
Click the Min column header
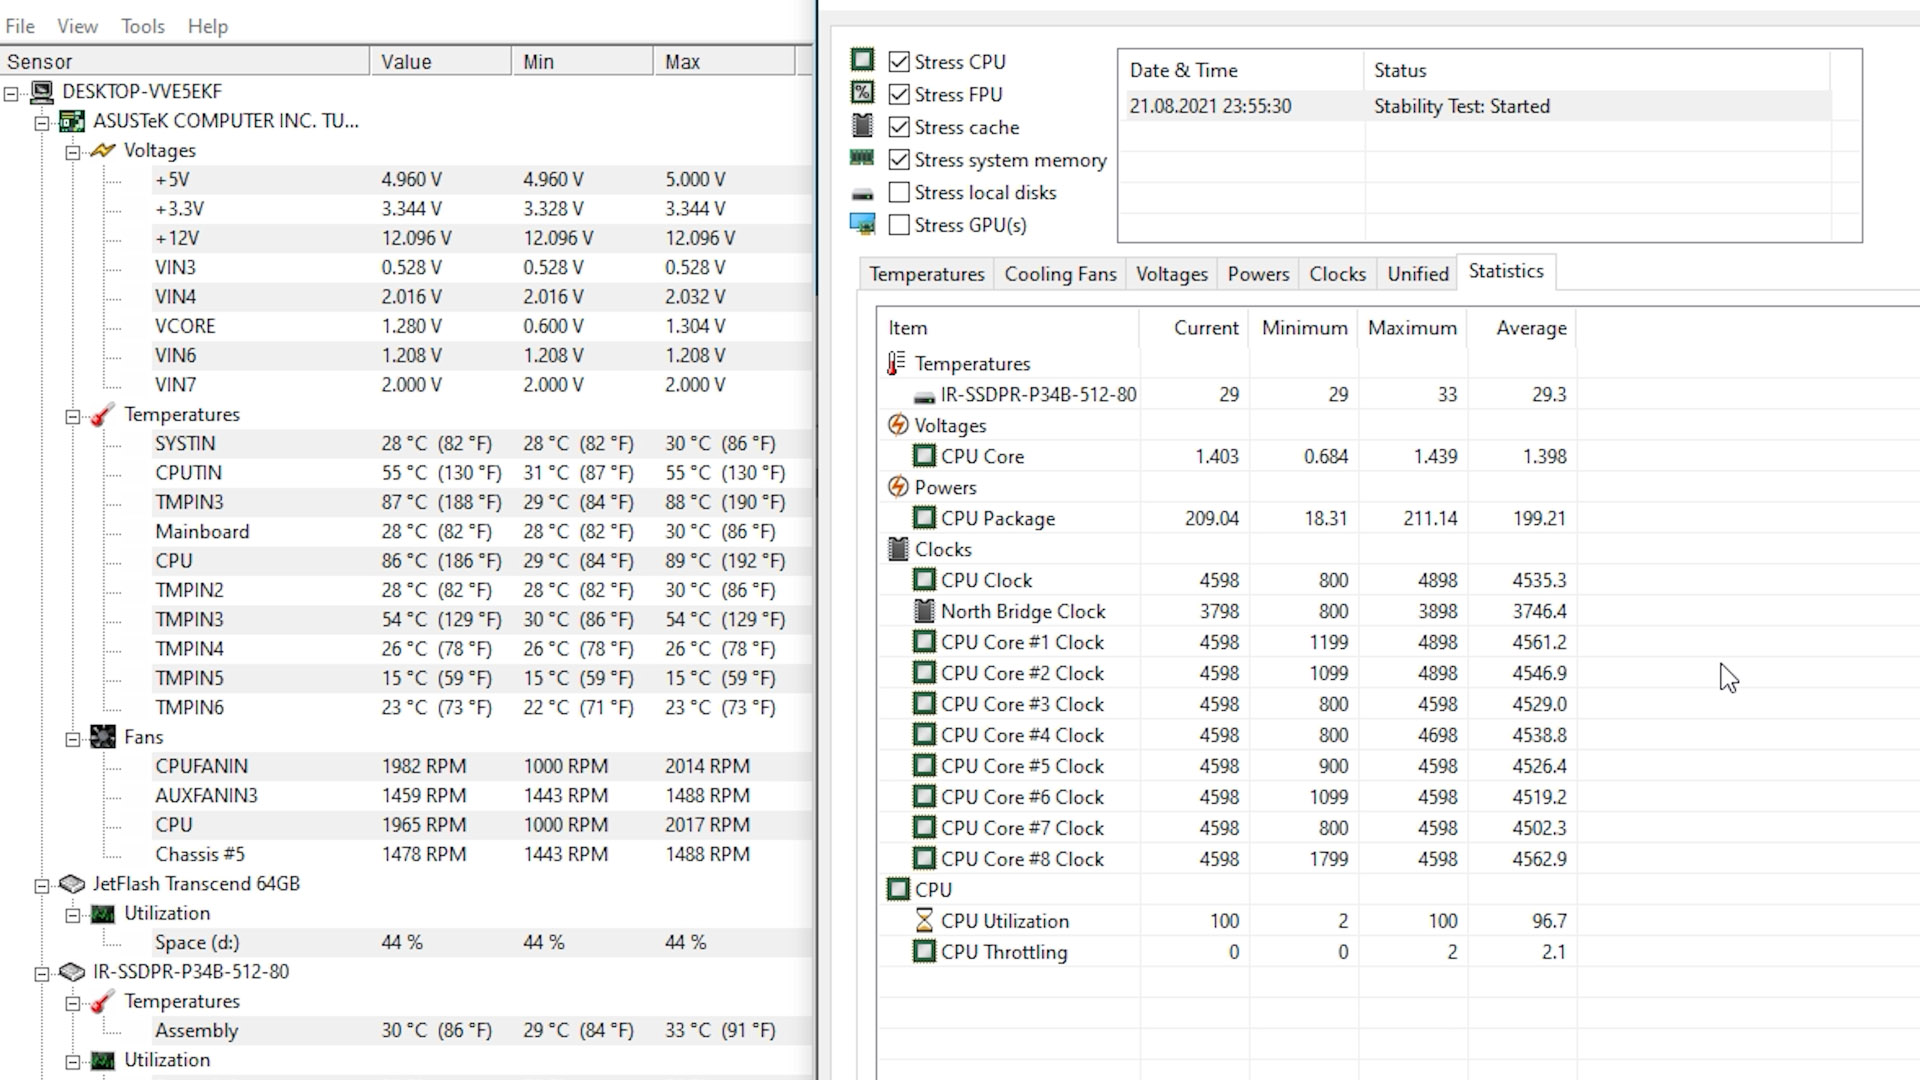(x=583, y=62)
